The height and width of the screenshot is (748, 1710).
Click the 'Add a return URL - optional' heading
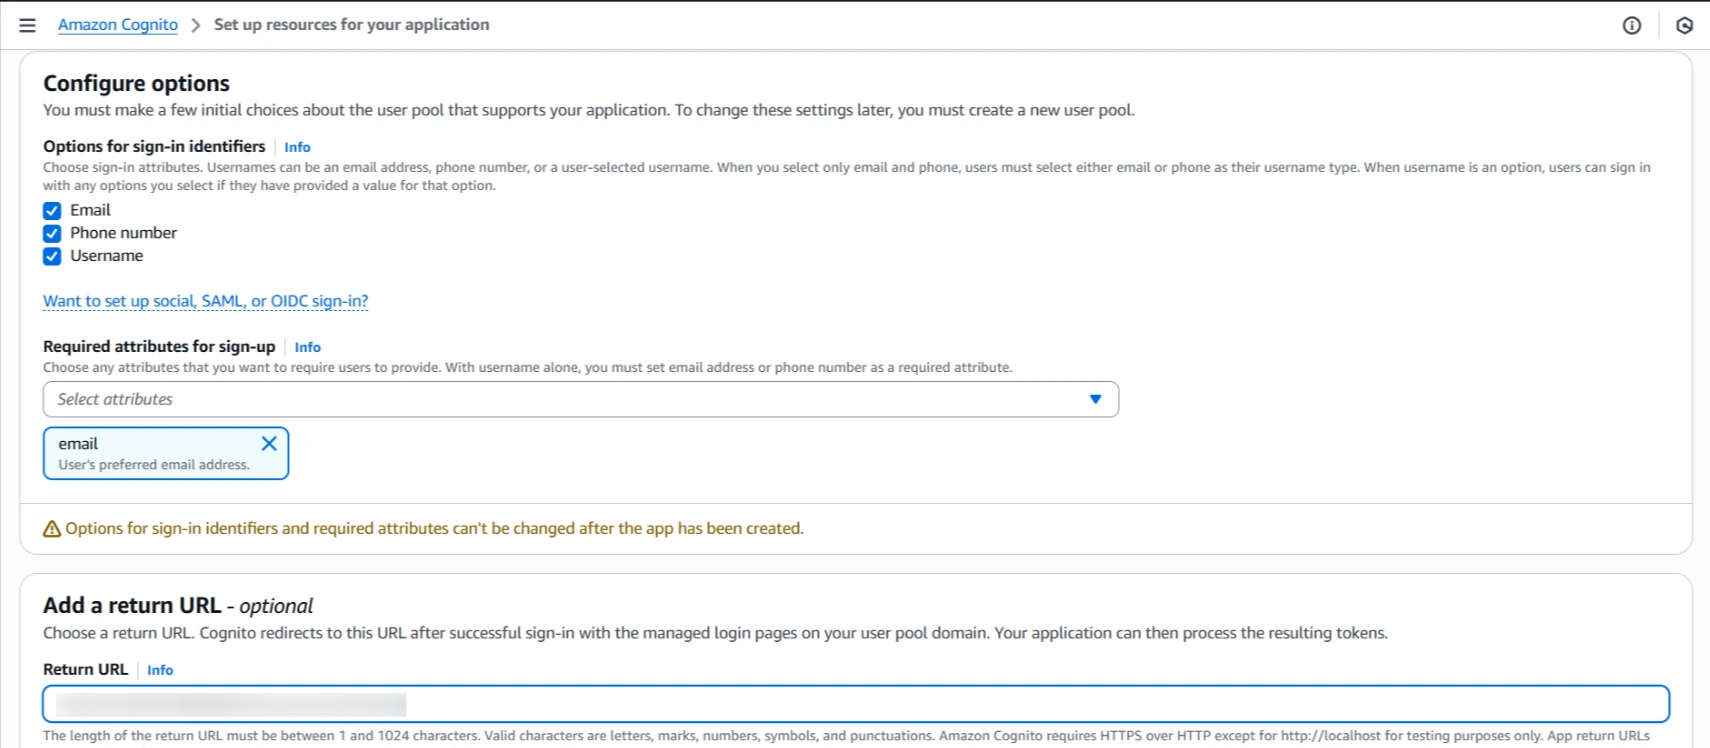click(x=178, y=606)
